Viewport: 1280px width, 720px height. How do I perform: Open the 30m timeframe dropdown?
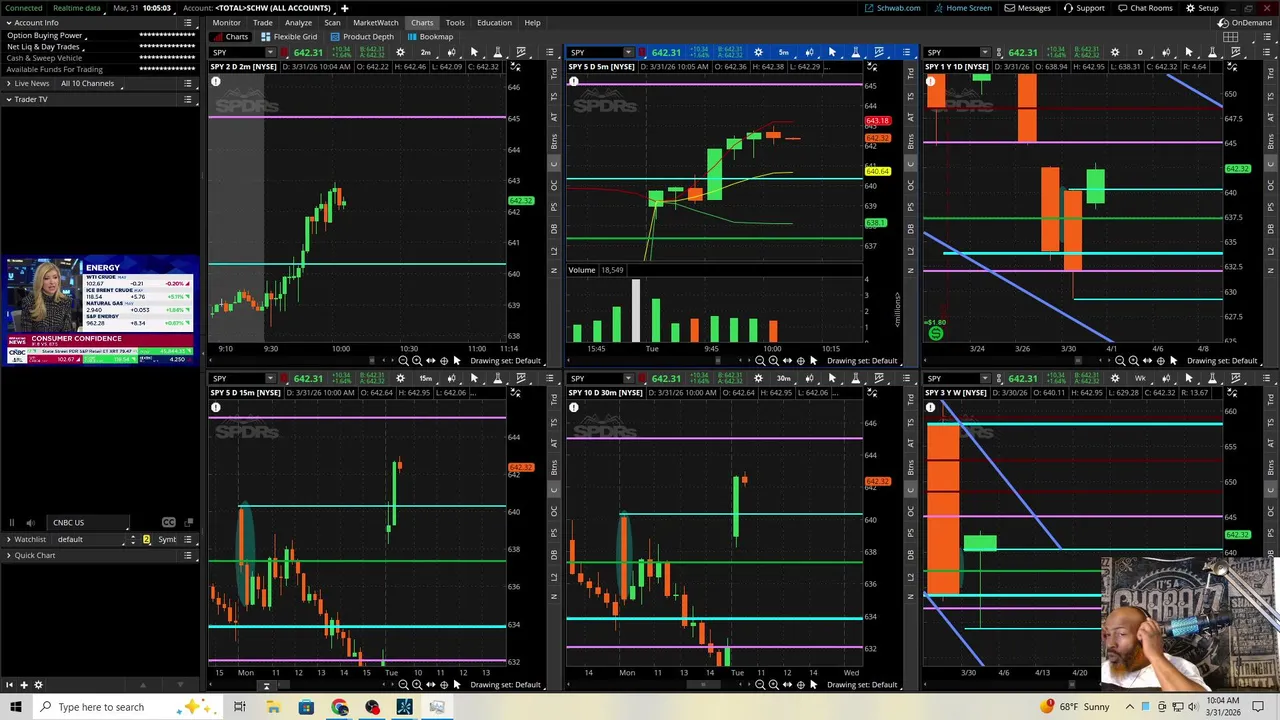[783, 378]
